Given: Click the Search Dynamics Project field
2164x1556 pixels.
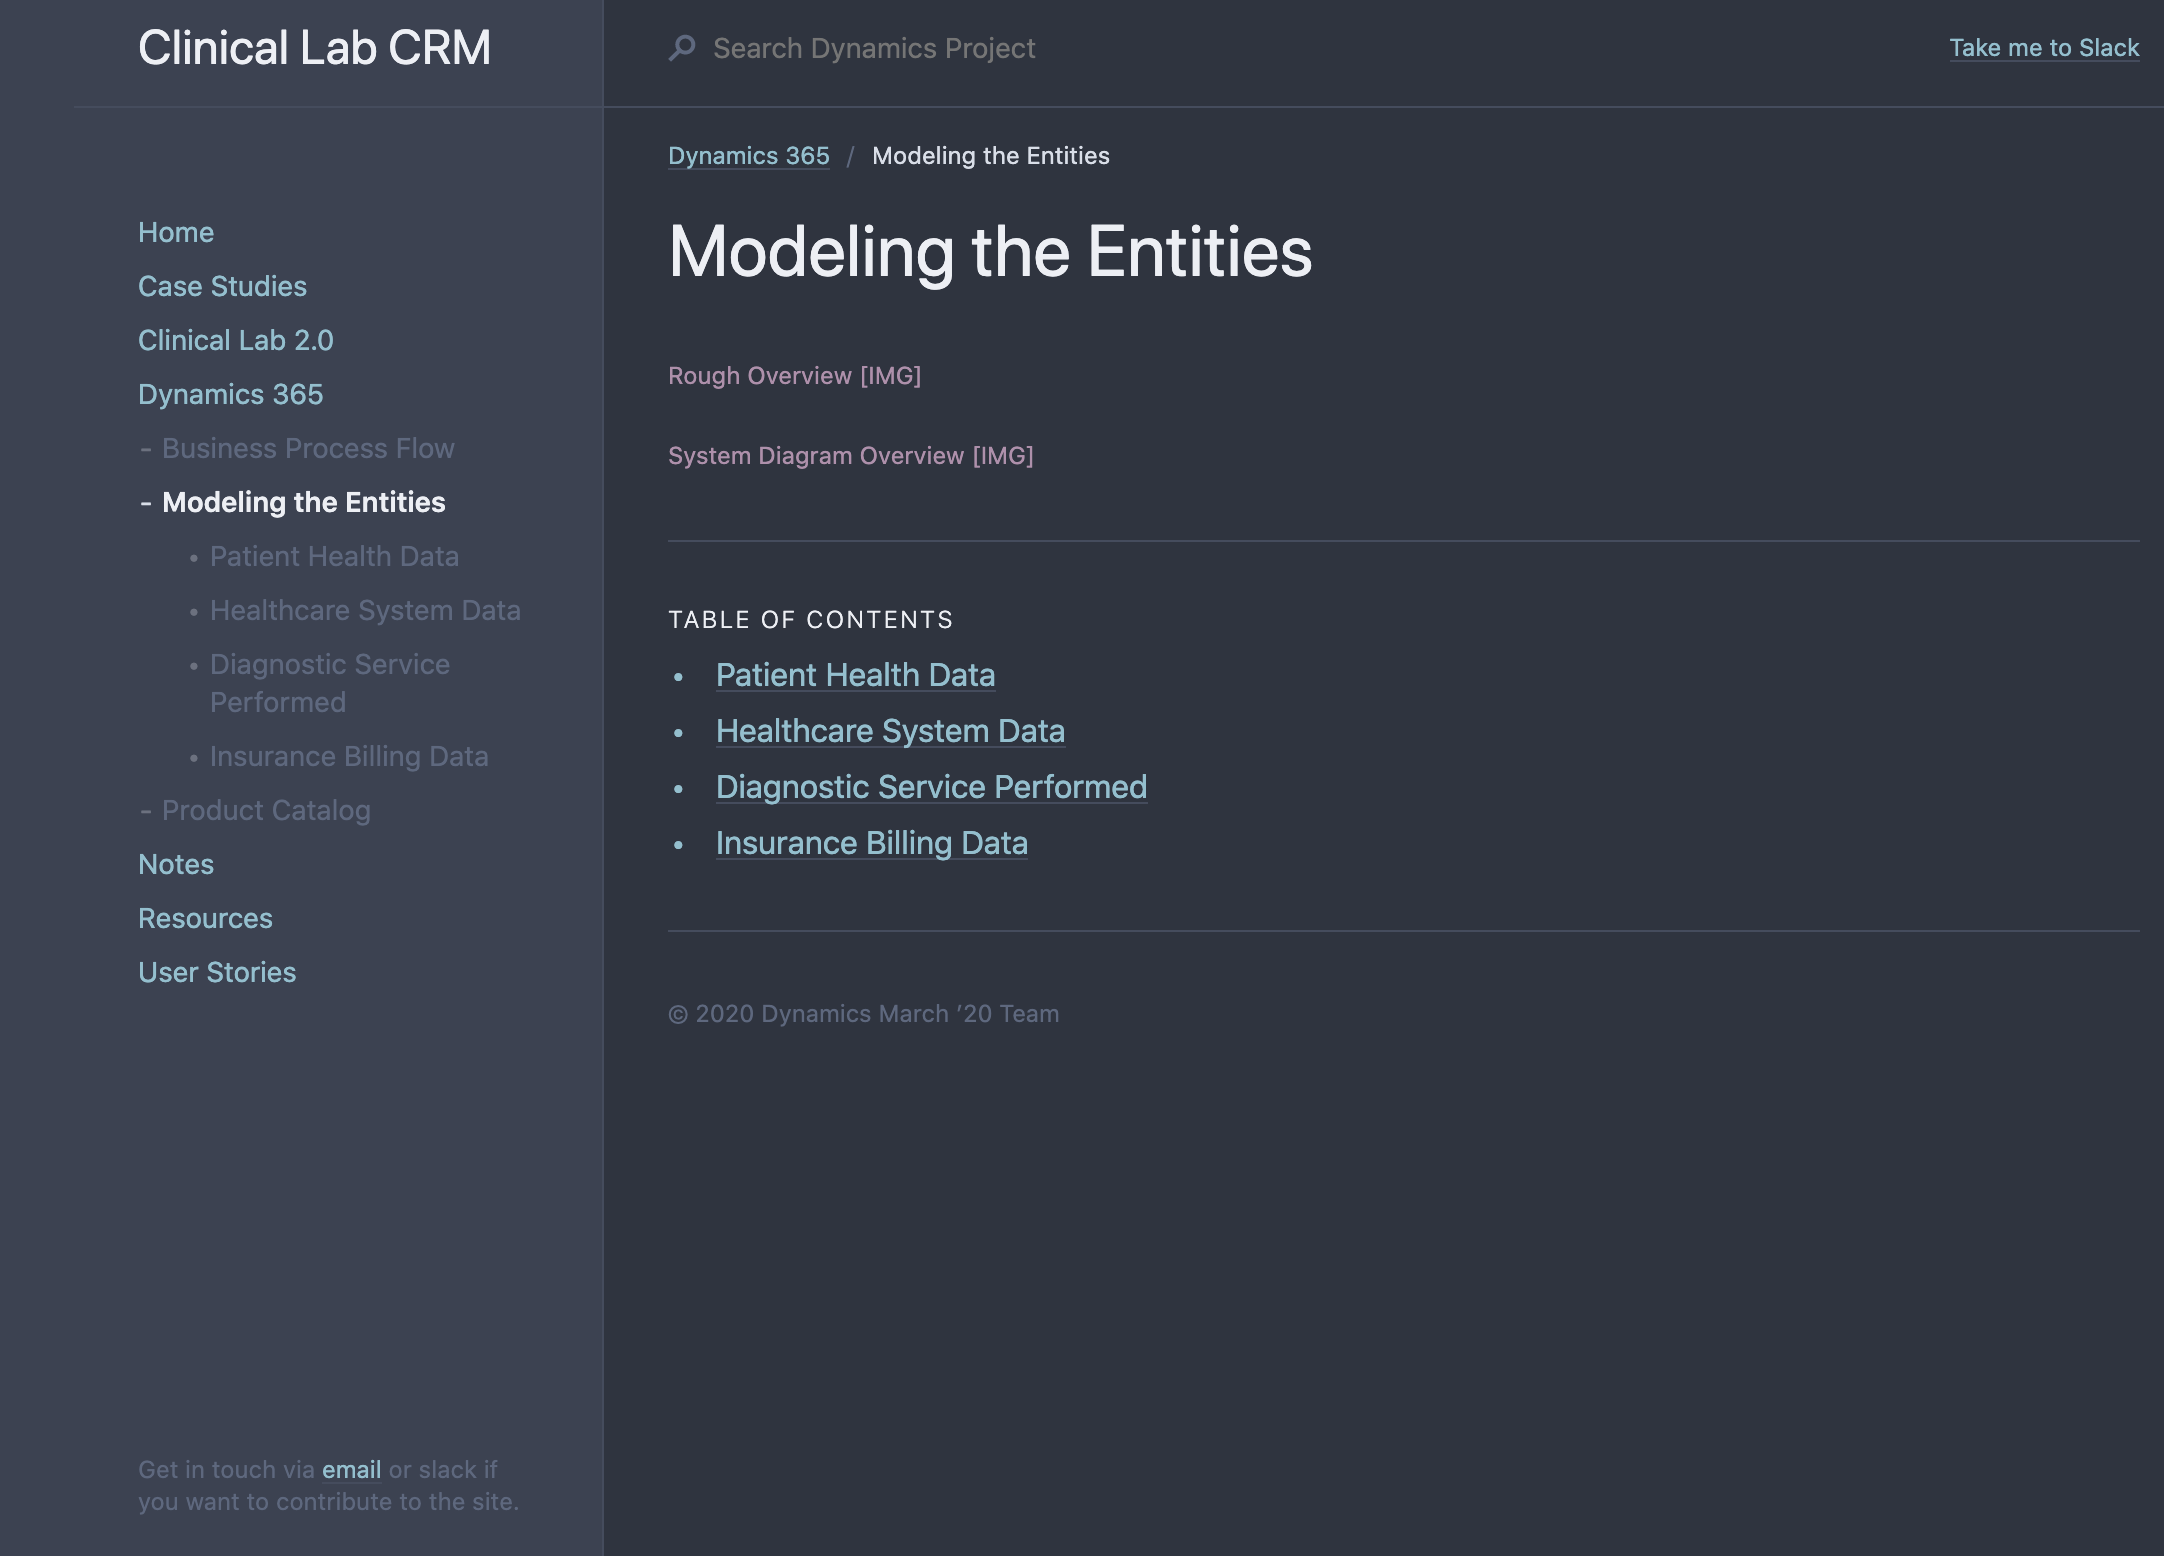Looking at the screenshot, I should point(874,48).
